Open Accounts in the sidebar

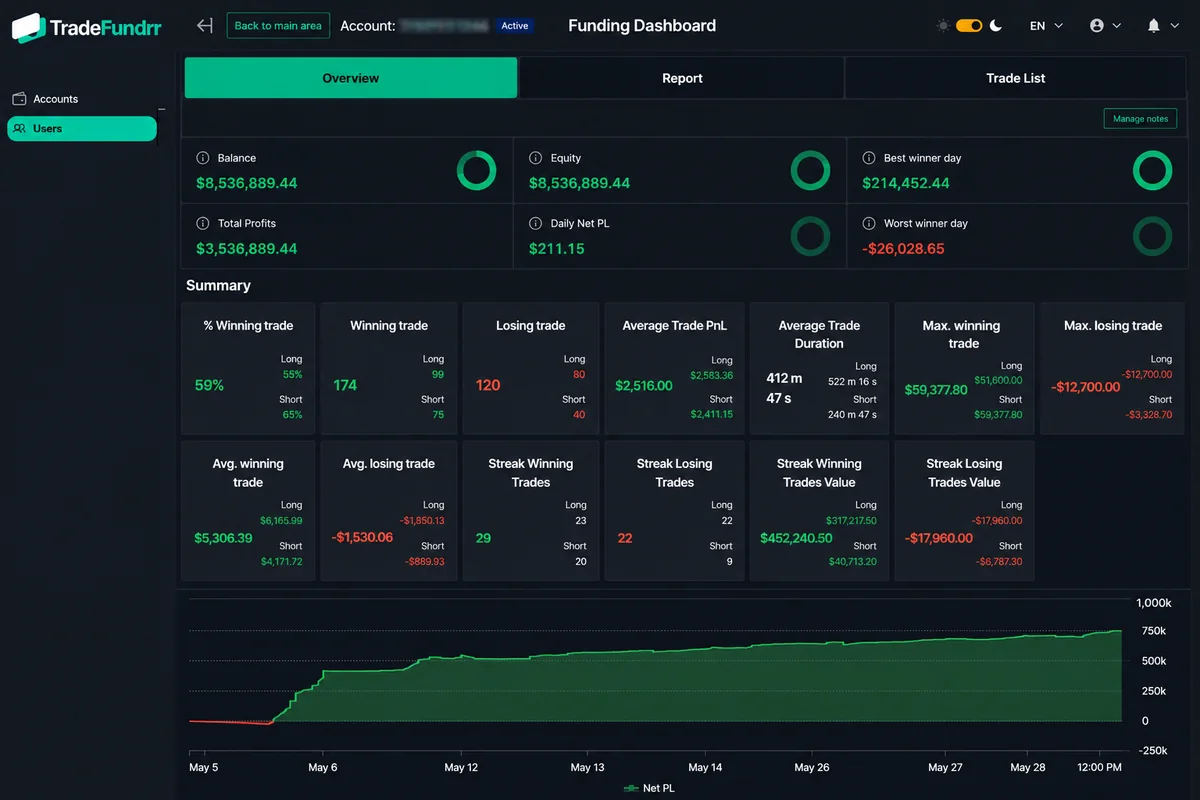coord(82,99)
